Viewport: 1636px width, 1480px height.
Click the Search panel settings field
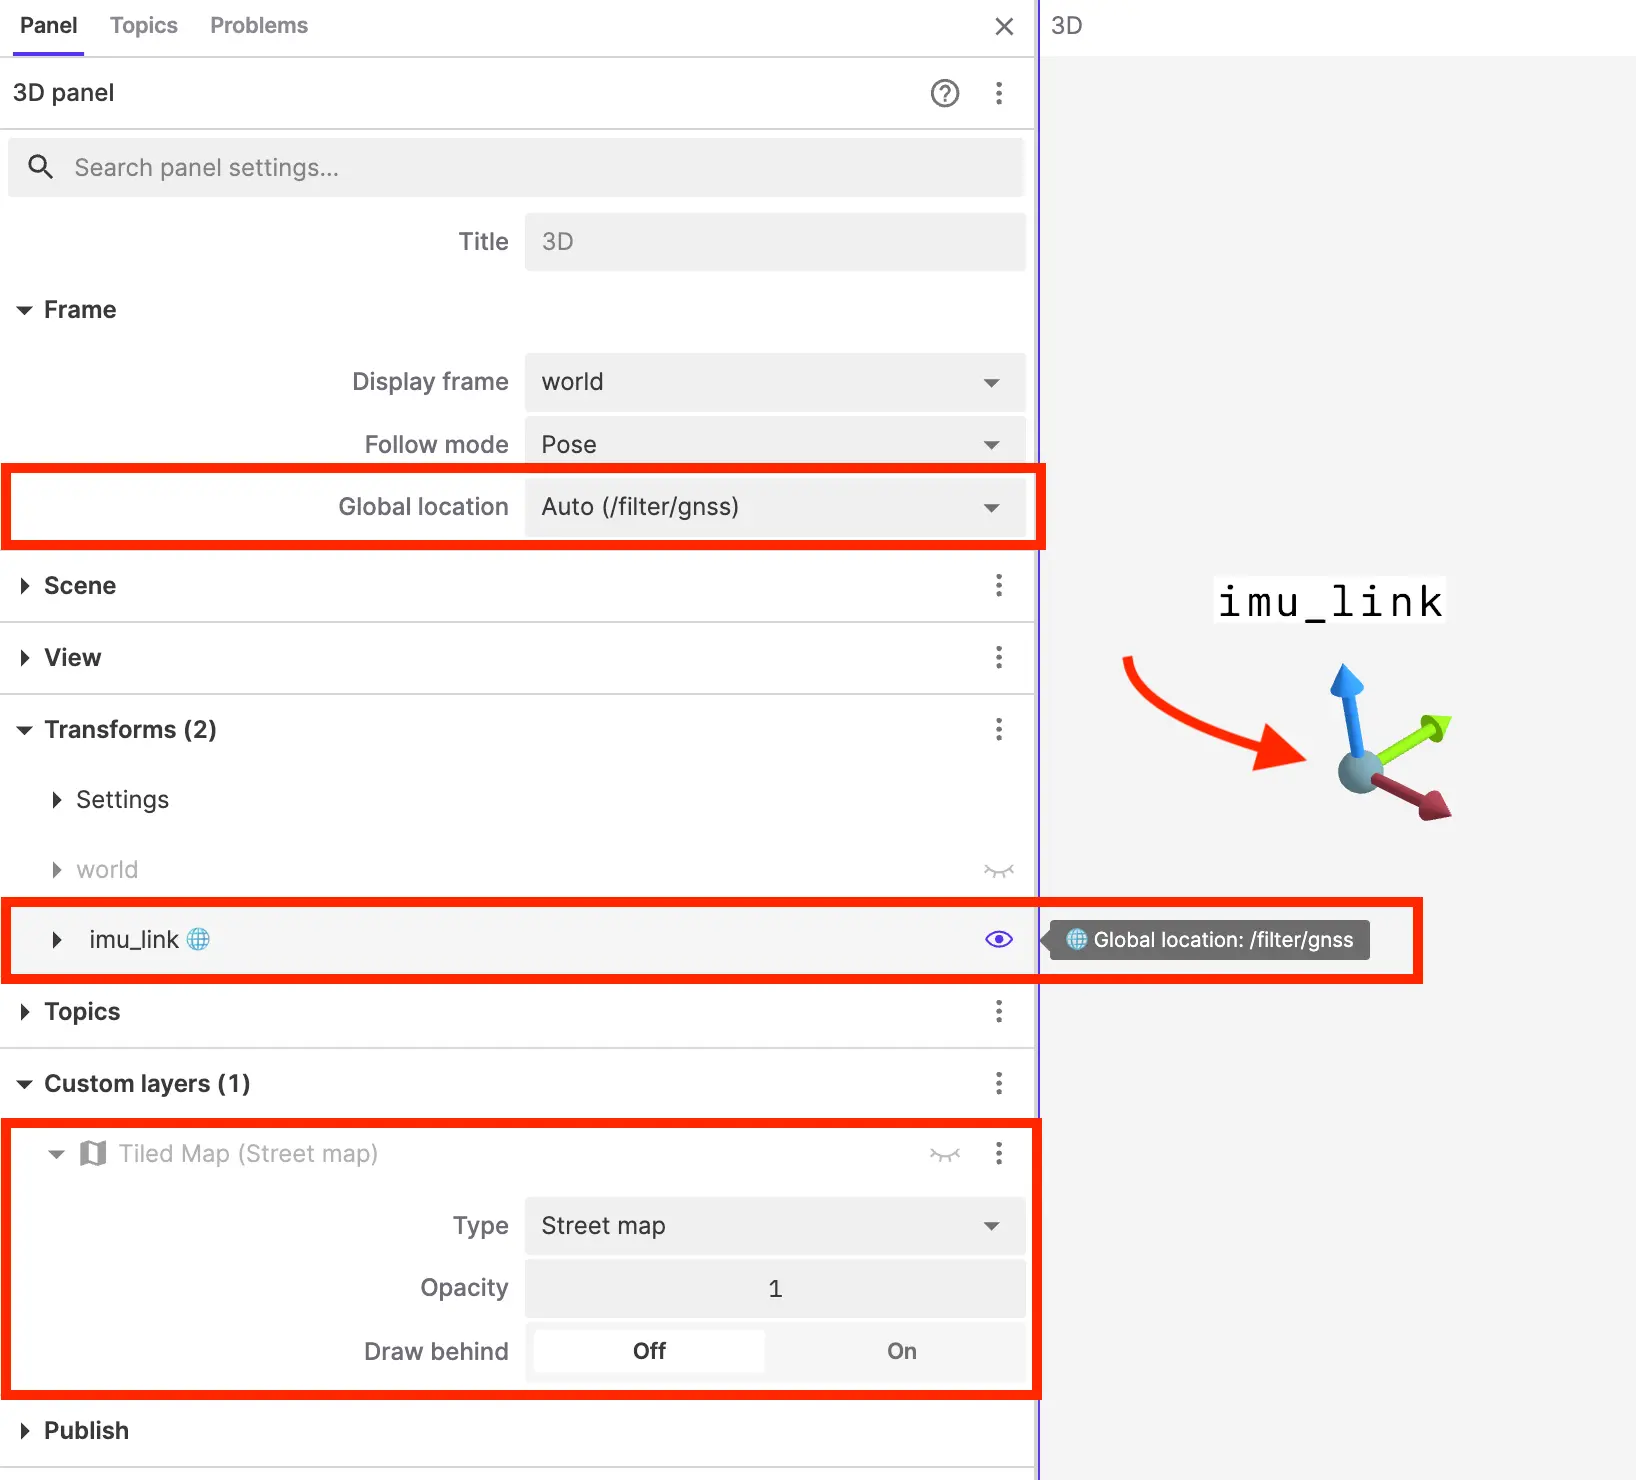coord(540,168)
